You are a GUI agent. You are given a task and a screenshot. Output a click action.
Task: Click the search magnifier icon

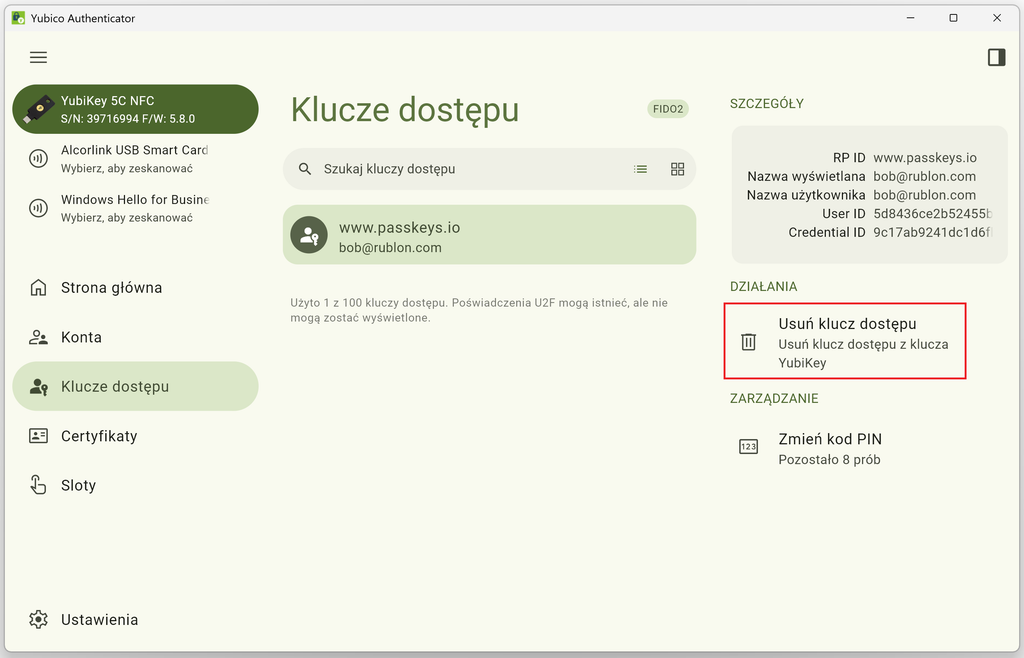pos(305,169)
